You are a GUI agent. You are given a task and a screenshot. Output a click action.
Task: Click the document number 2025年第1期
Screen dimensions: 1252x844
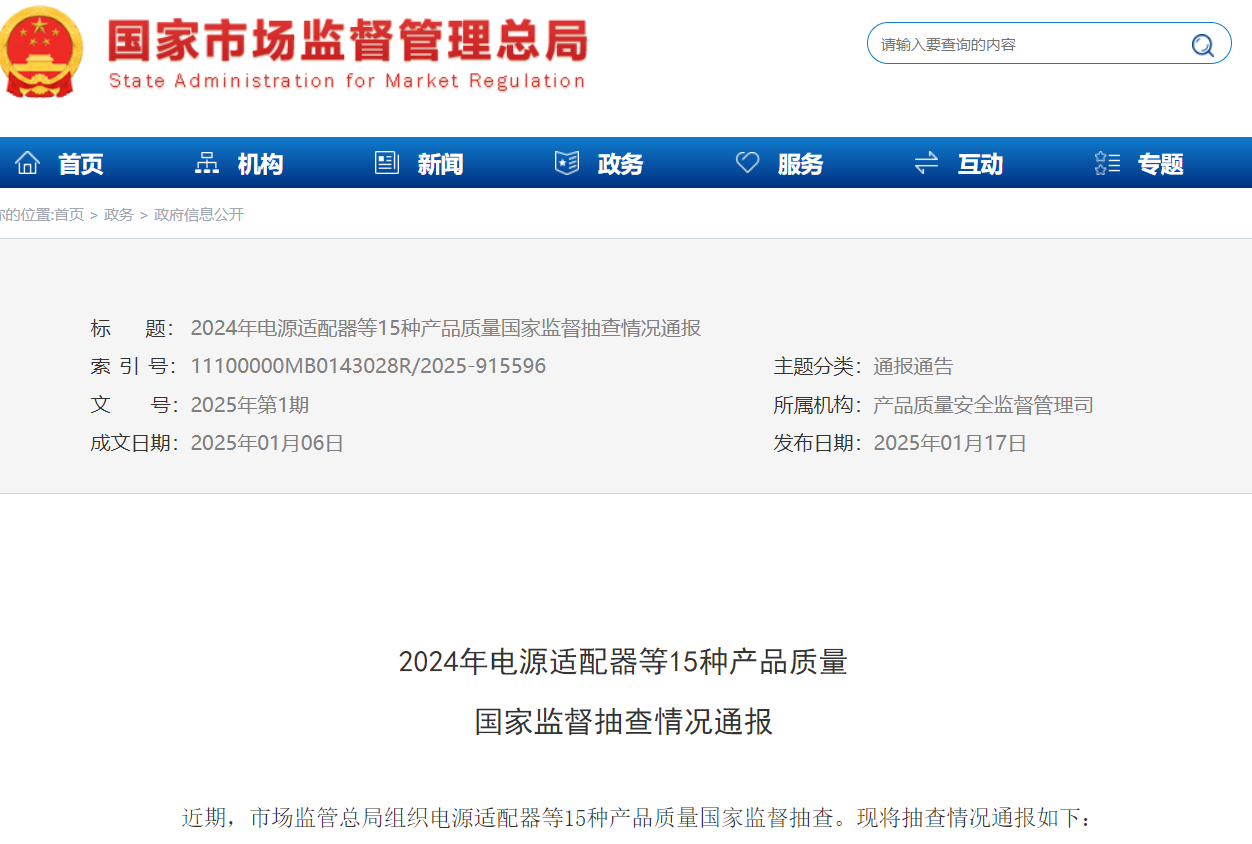click(250, 405)
